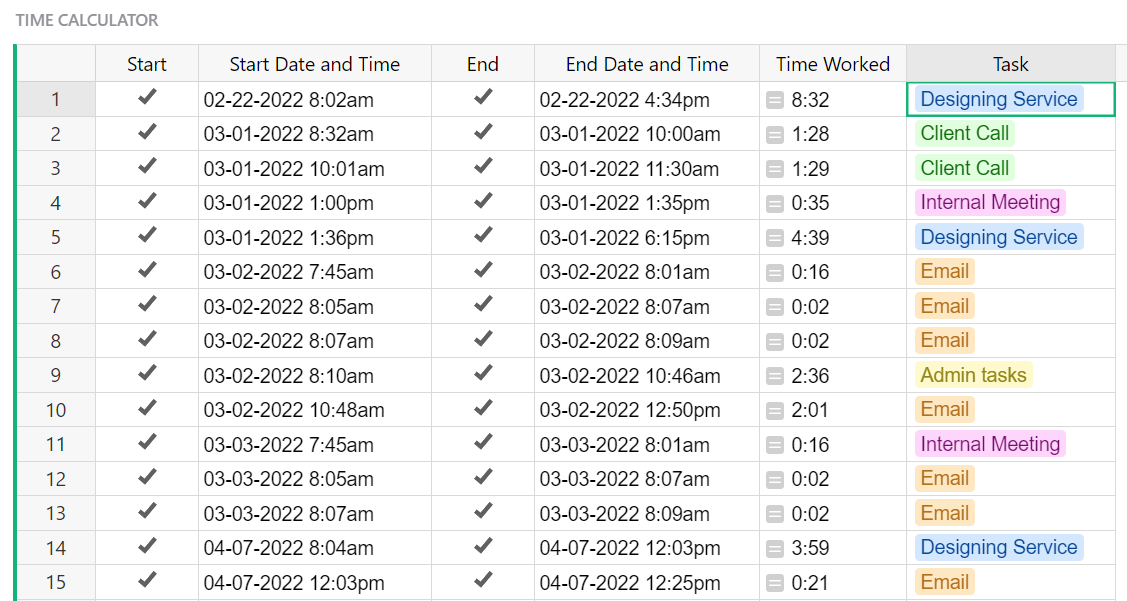Open the Task column header menu

click(1010, 63)
